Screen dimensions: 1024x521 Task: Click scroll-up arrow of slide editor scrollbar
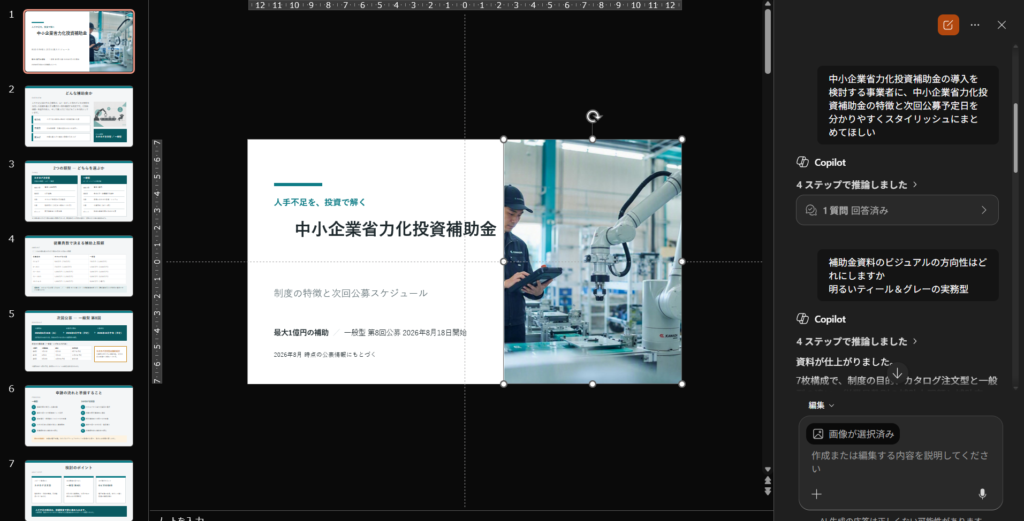tap(768, 4)
